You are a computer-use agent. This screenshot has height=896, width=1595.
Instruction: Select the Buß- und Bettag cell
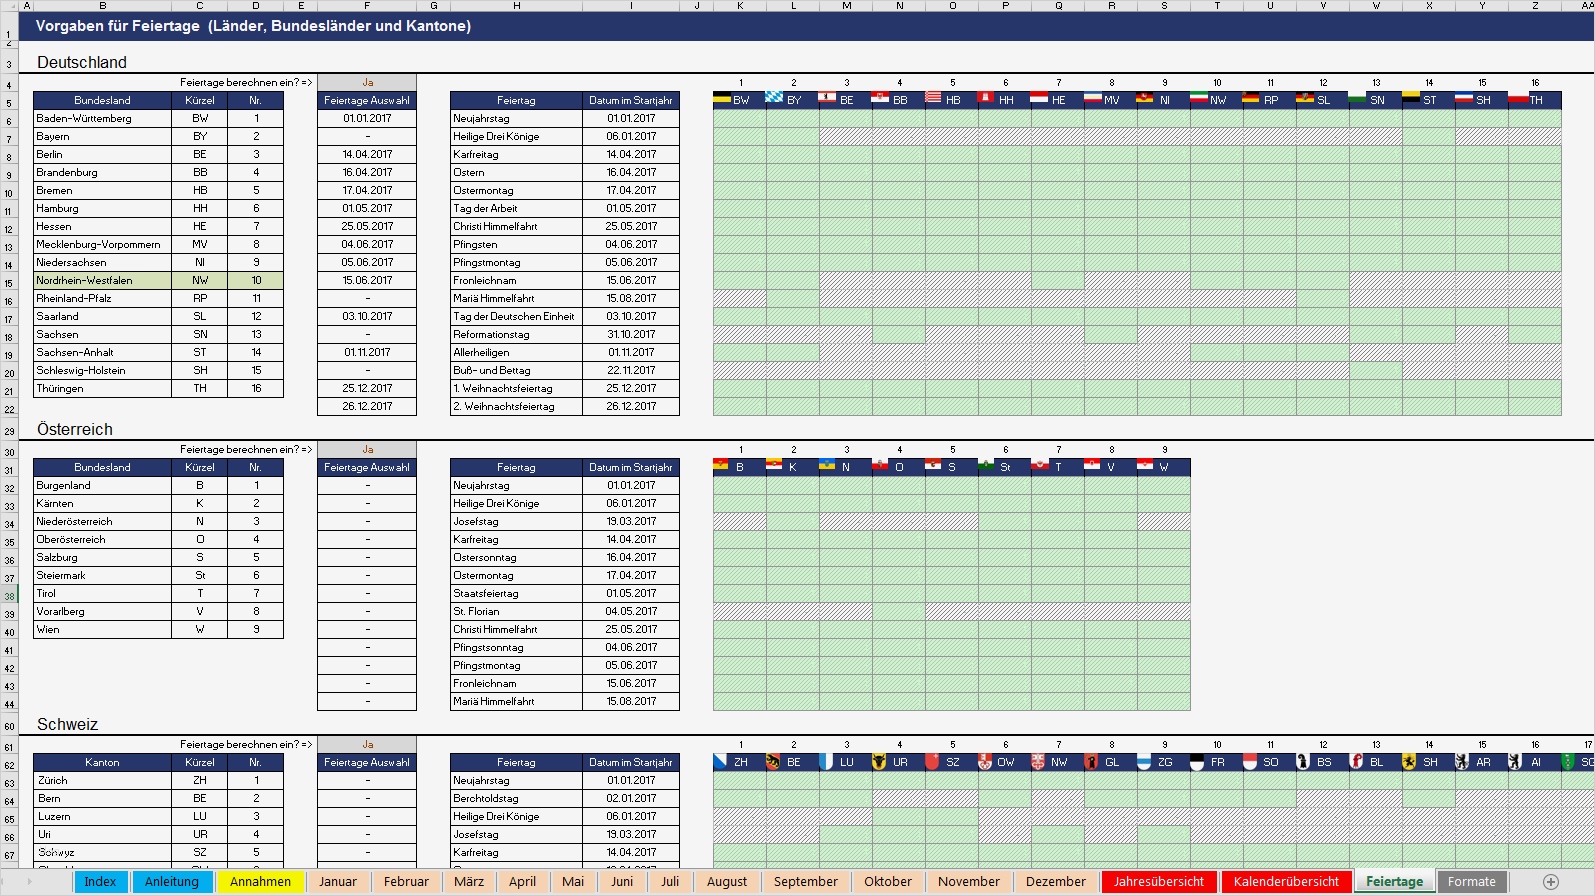tap(516, 370)
